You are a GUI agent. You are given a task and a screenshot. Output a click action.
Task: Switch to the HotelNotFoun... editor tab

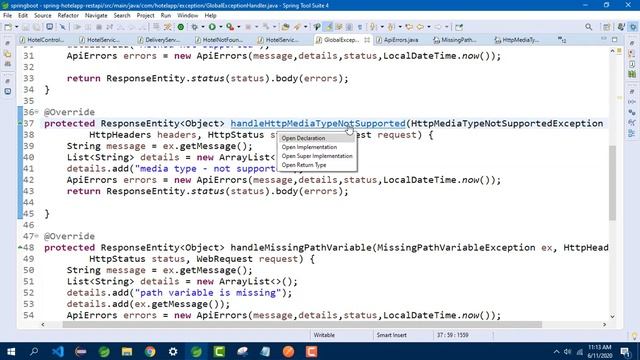tap(219, 40)
